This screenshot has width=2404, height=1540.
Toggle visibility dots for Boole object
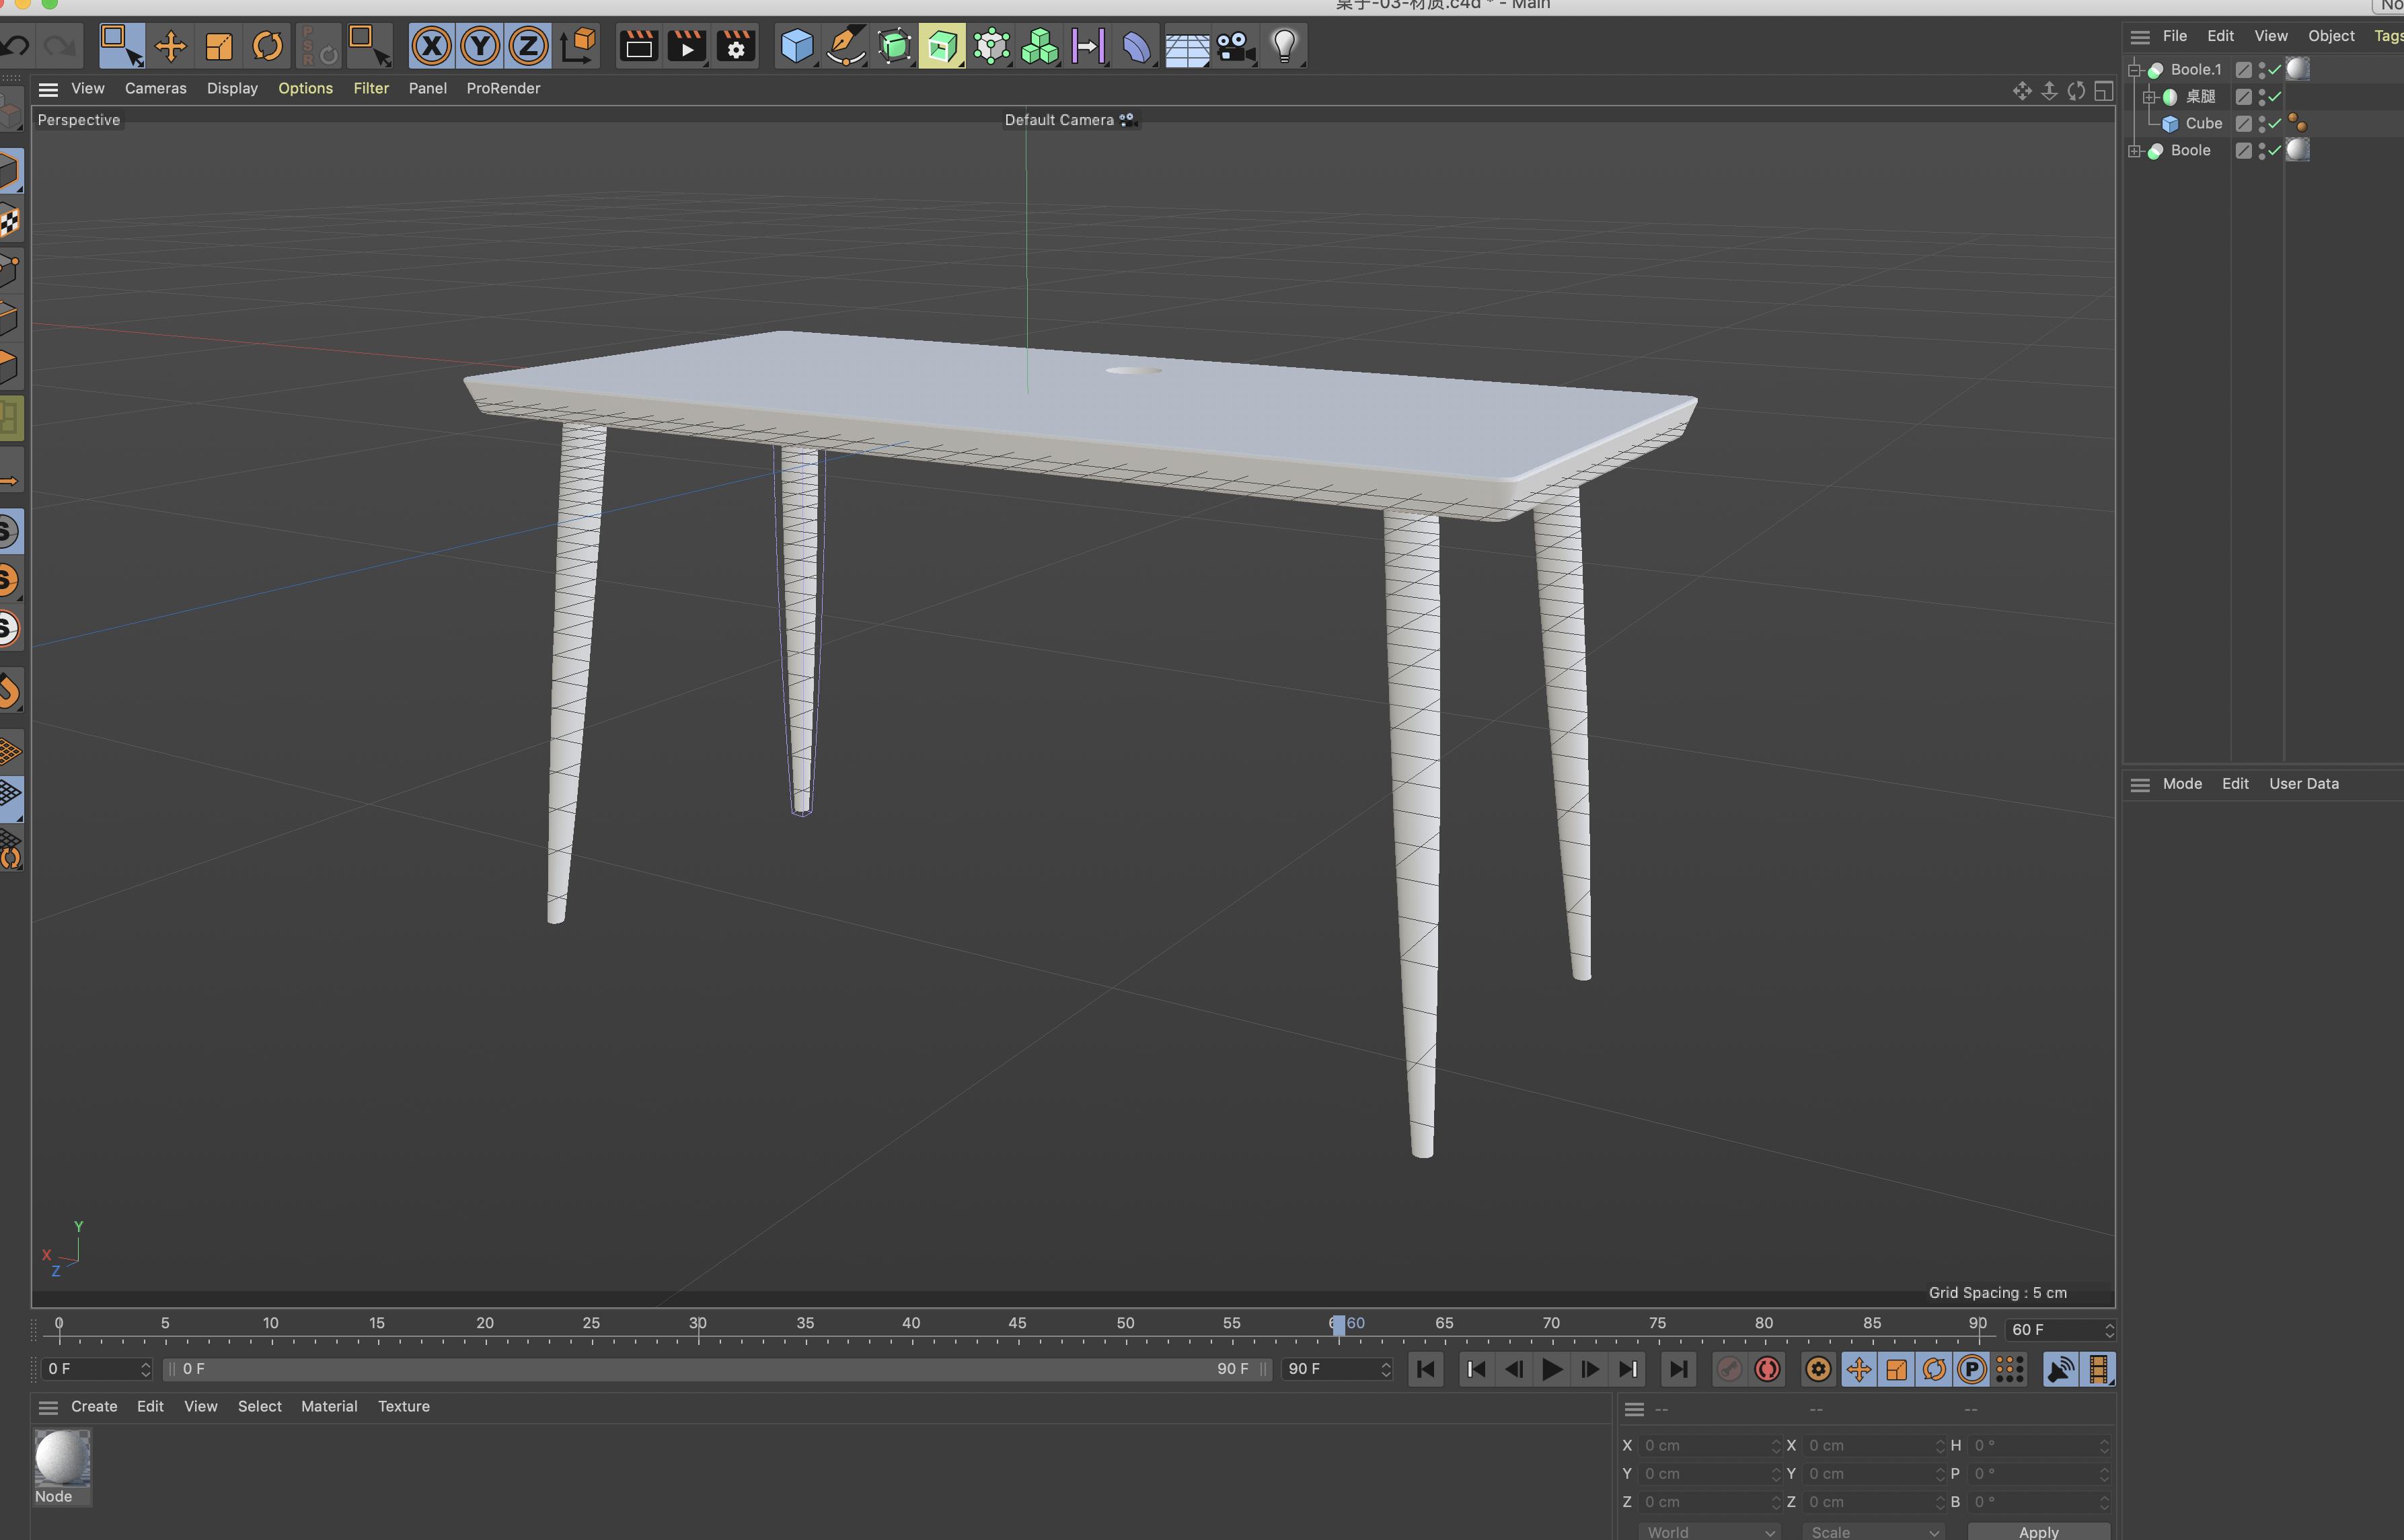[x=2261, y=150]
